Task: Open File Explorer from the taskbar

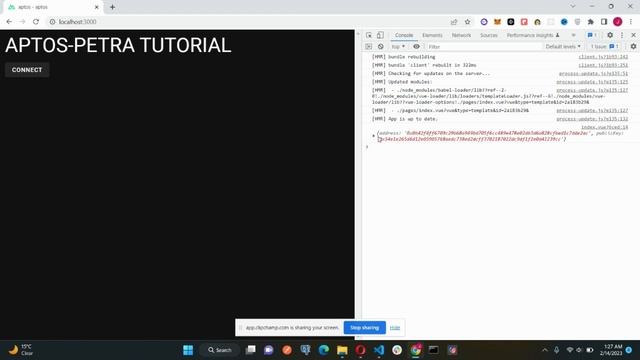Action: [342, 350]
